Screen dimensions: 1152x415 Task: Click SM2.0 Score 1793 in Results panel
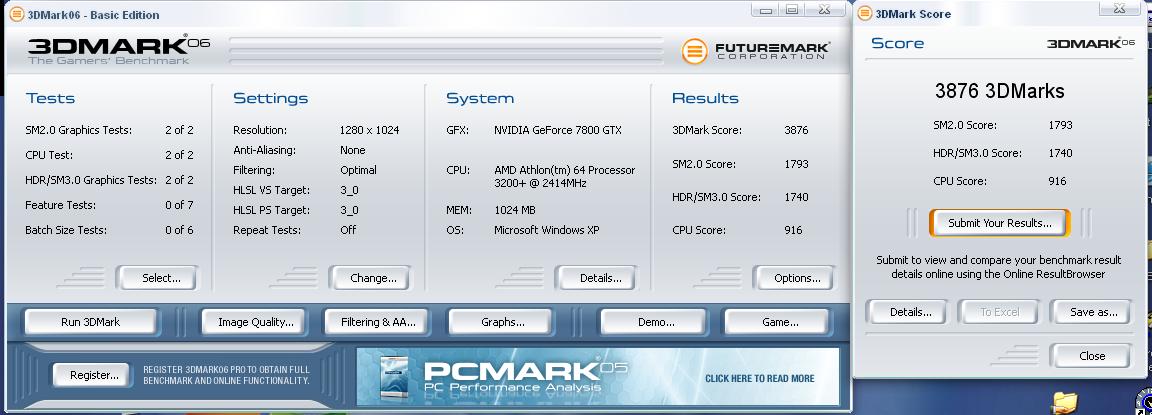click(796, 164)
